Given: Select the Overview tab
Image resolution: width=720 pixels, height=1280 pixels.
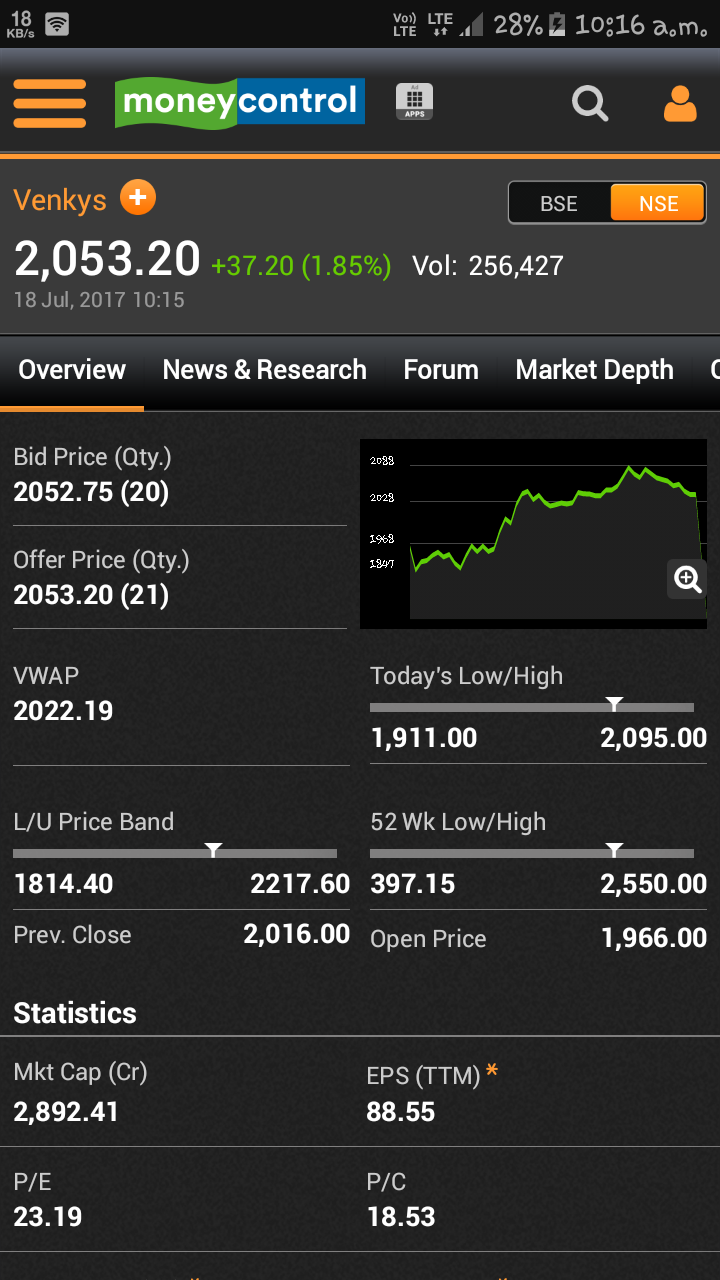Looking at the screenshot, I should pyautogui.click(x=72, y=370).
